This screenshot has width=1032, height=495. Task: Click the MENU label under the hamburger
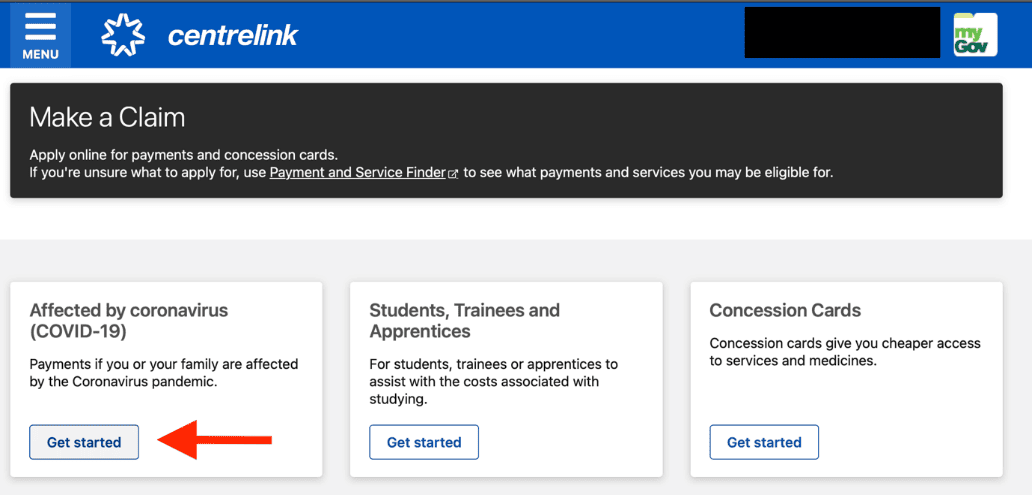41,55
